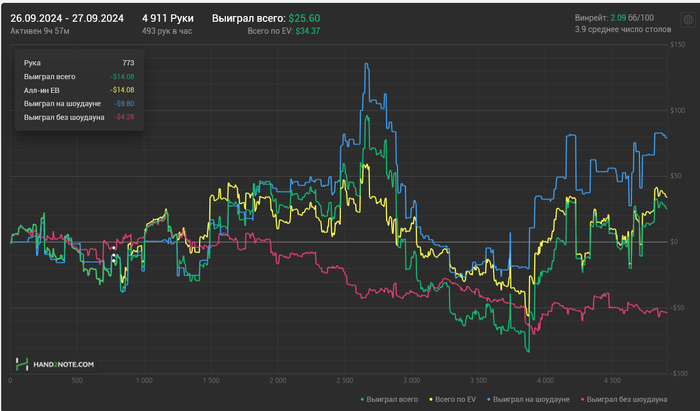Open the graph settings gear icon
Screen dimensions: 700x411
click(x=688, y=19)
